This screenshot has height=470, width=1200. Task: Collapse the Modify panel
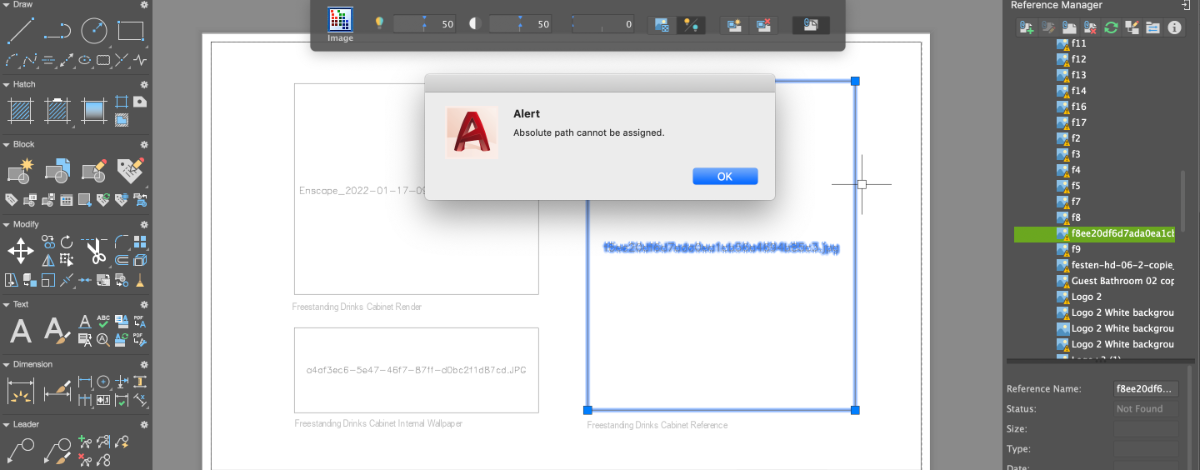point(5,224)
